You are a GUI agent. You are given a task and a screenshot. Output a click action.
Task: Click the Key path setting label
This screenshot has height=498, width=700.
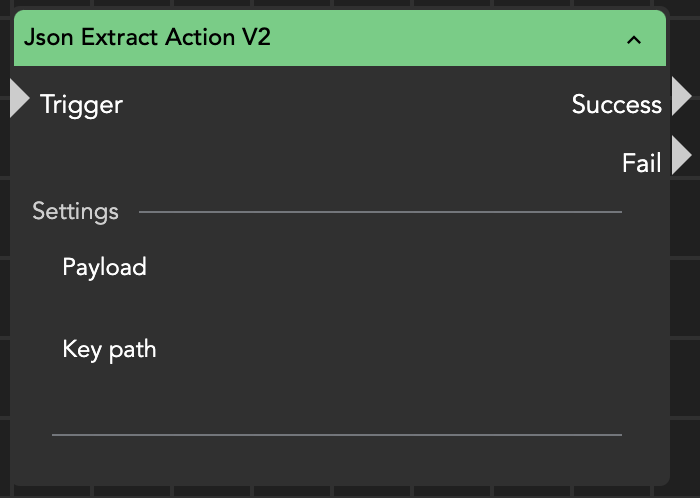pyautogui.click(x=109, y=349)
